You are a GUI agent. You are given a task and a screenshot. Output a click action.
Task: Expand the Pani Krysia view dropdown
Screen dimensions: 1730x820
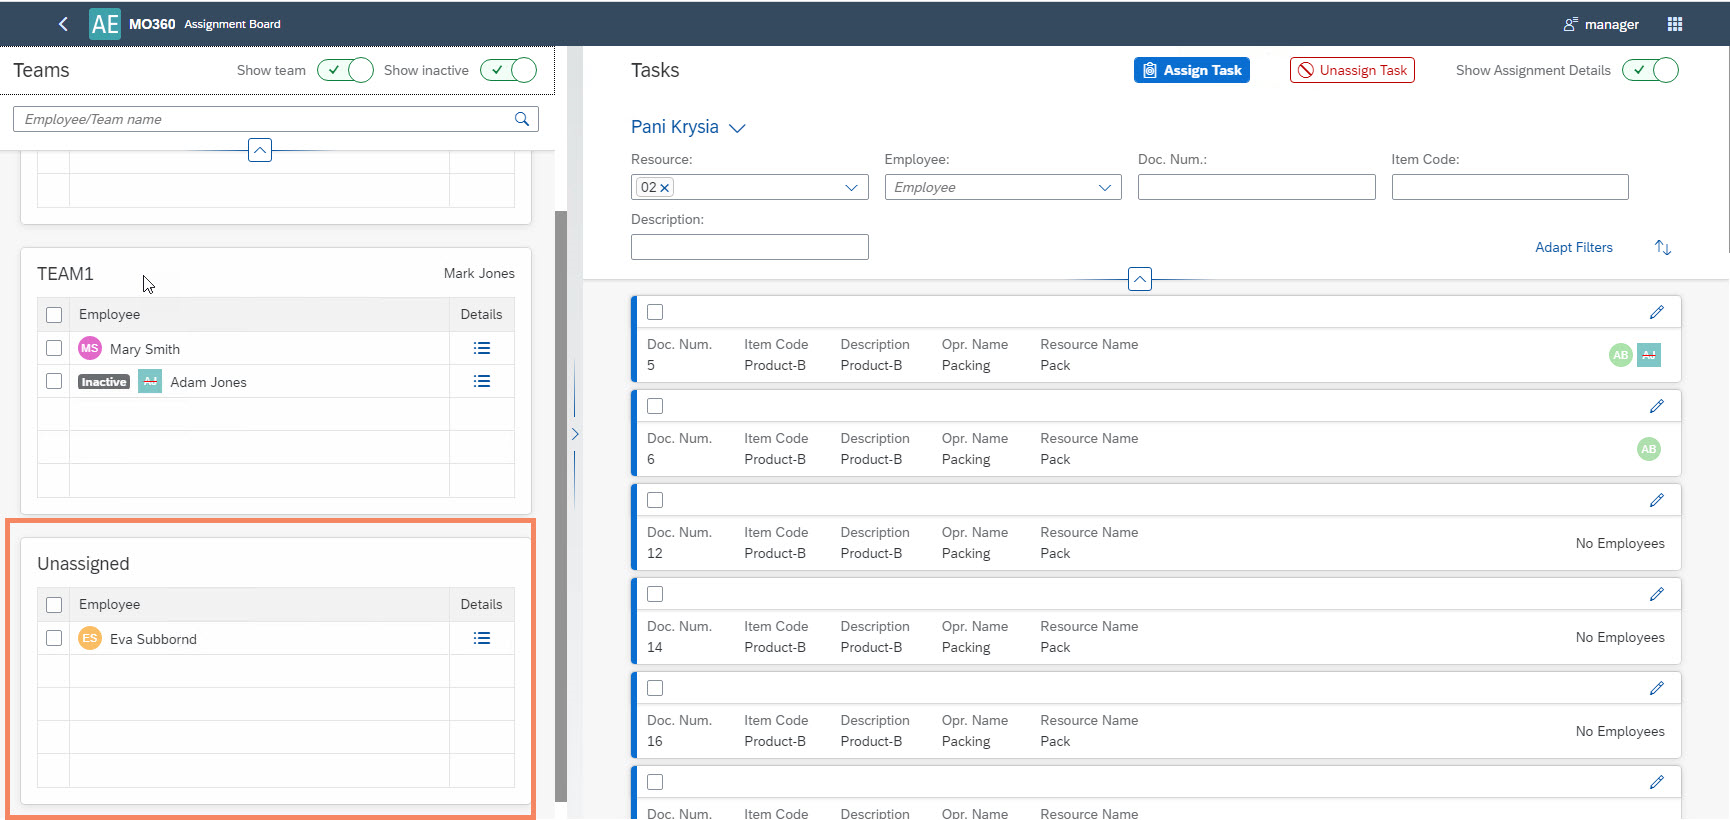(737, 128)
